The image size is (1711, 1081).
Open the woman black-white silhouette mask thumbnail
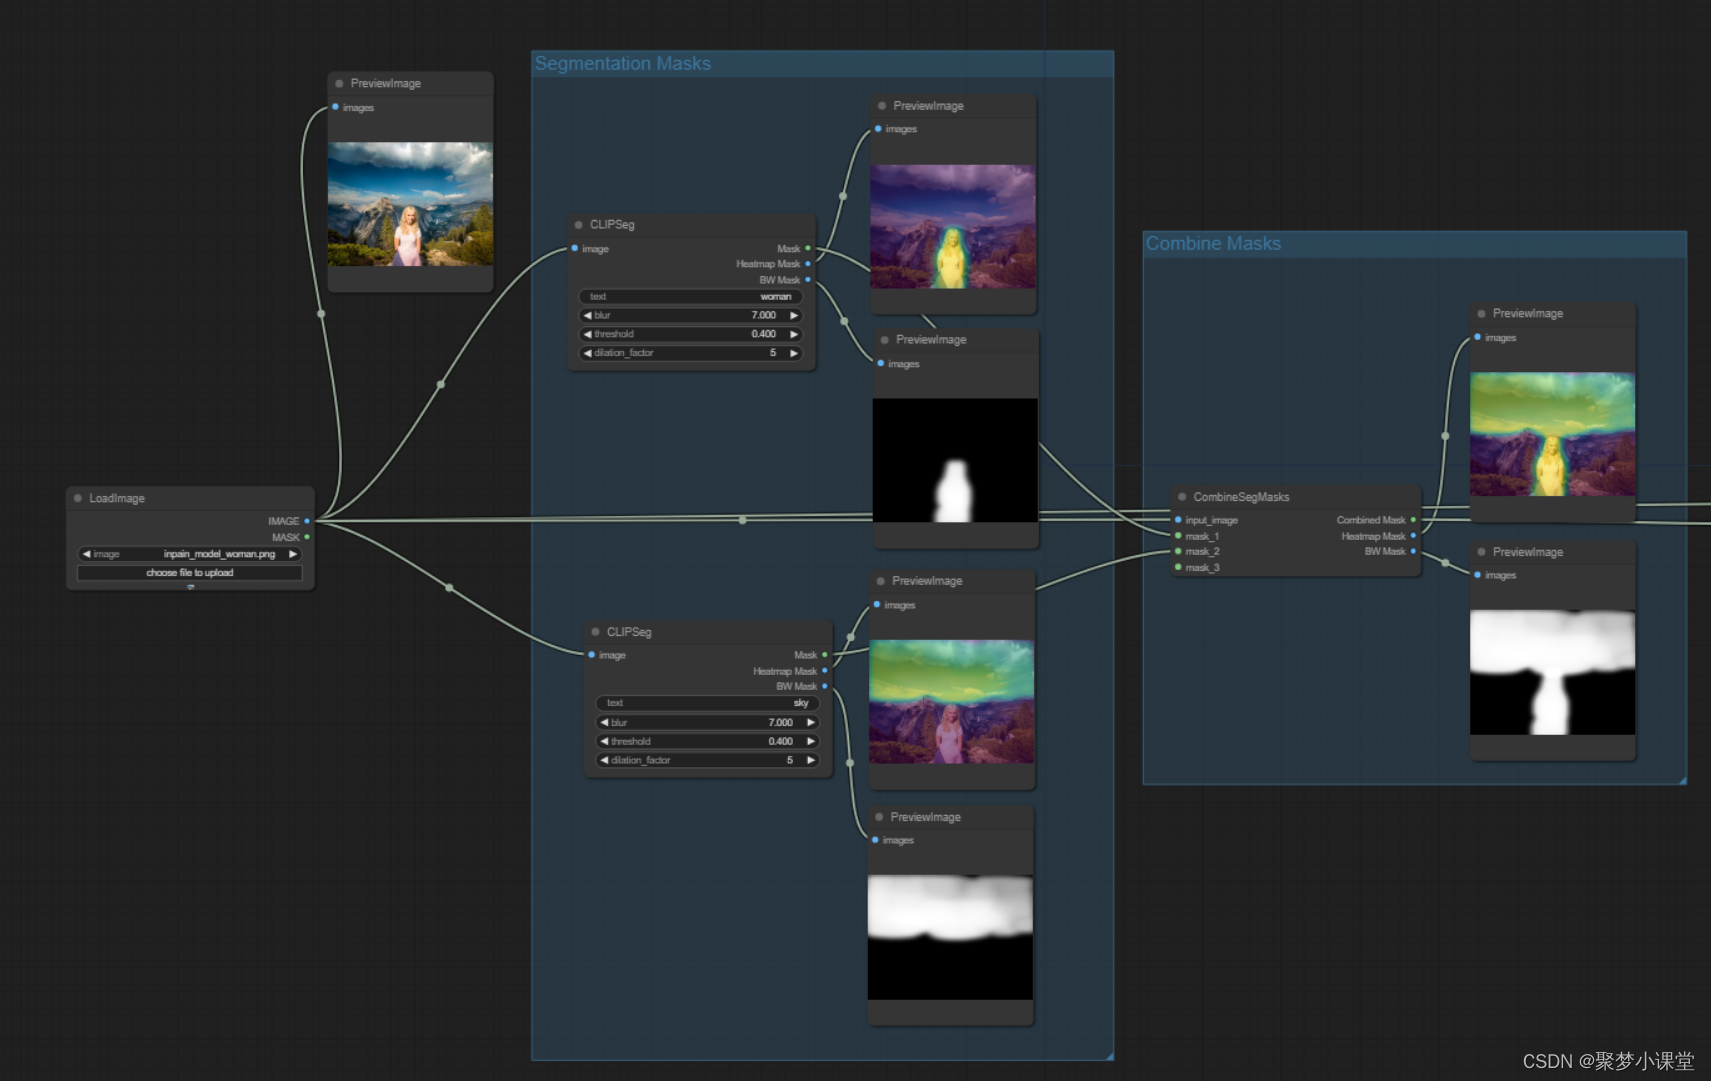955,460
